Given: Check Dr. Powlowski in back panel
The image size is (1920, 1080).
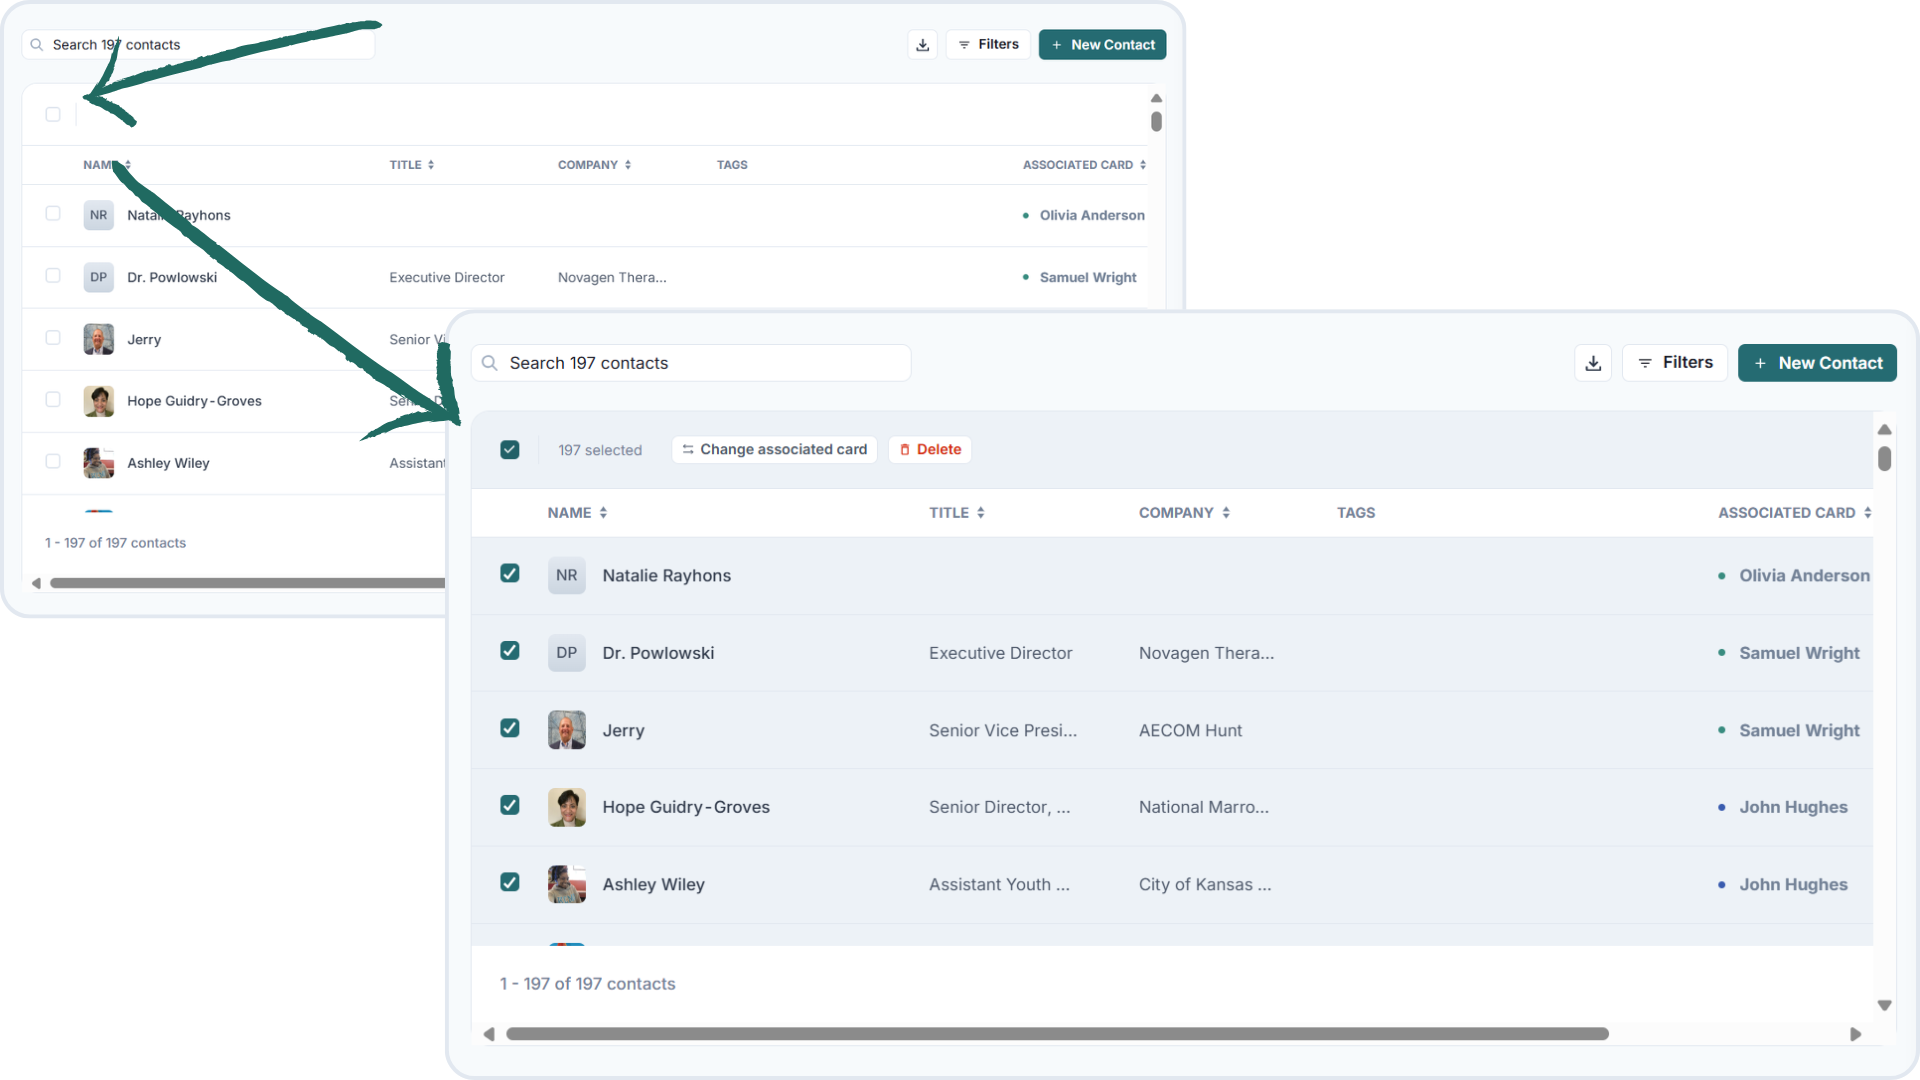Looking at the screenshot, I should (53, 275).
